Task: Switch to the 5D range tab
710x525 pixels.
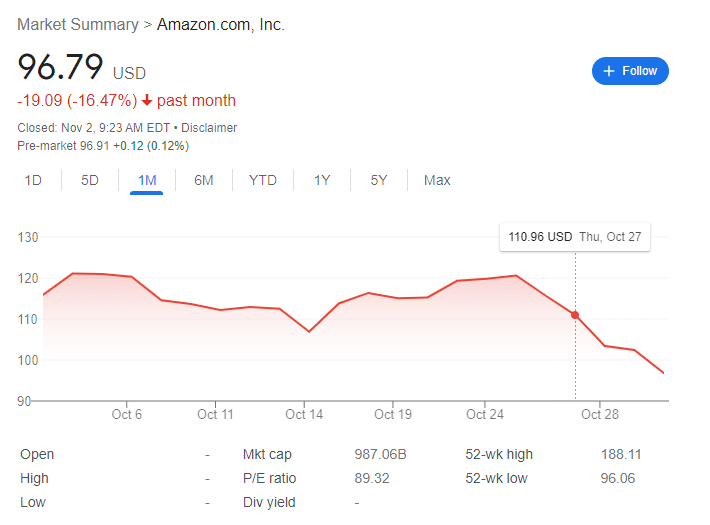Action: click(90, 180)
